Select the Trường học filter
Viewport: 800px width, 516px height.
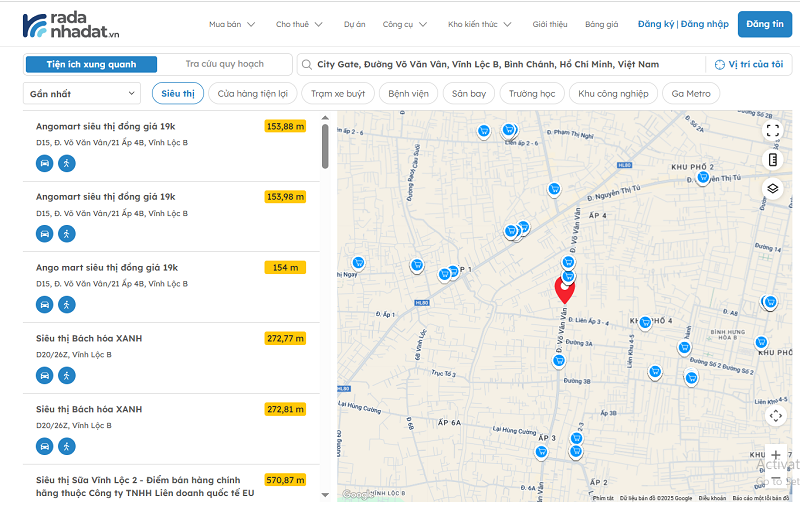532,94
